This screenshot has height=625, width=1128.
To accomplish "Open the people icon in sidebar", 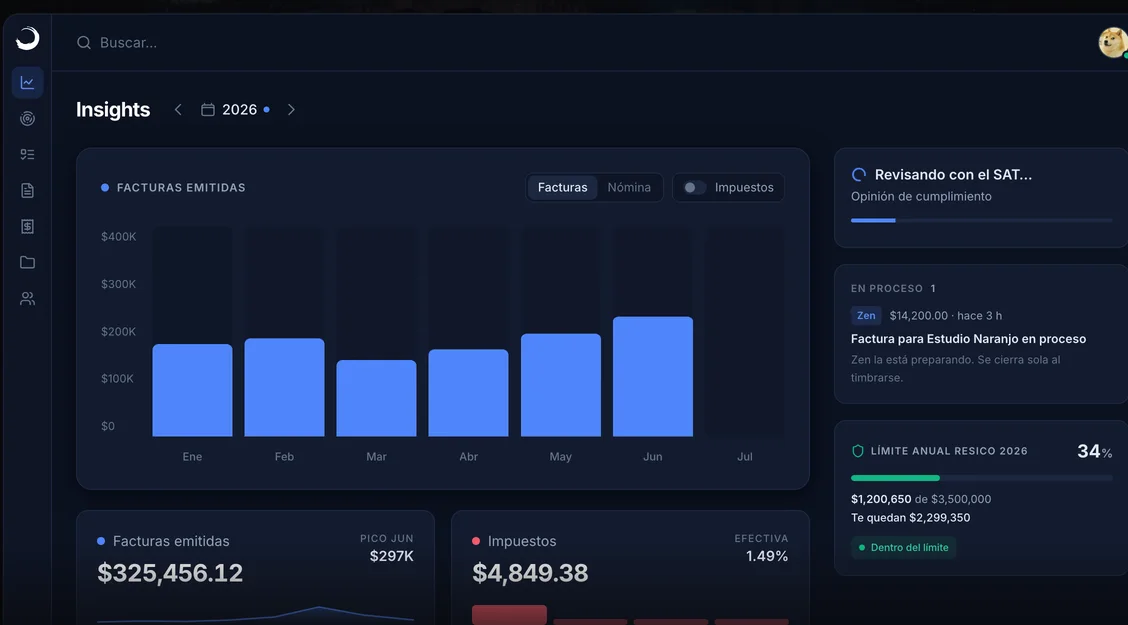I will tap(27, 298).
